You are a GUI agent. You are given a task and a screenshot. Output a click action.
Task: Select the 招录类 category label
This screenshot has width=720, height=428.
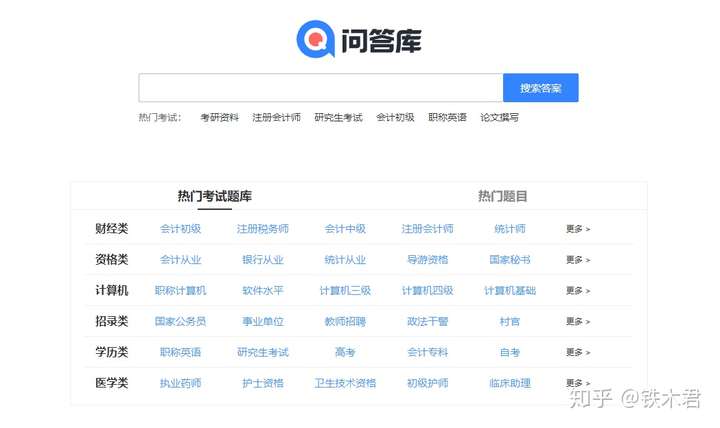point(112,321)
